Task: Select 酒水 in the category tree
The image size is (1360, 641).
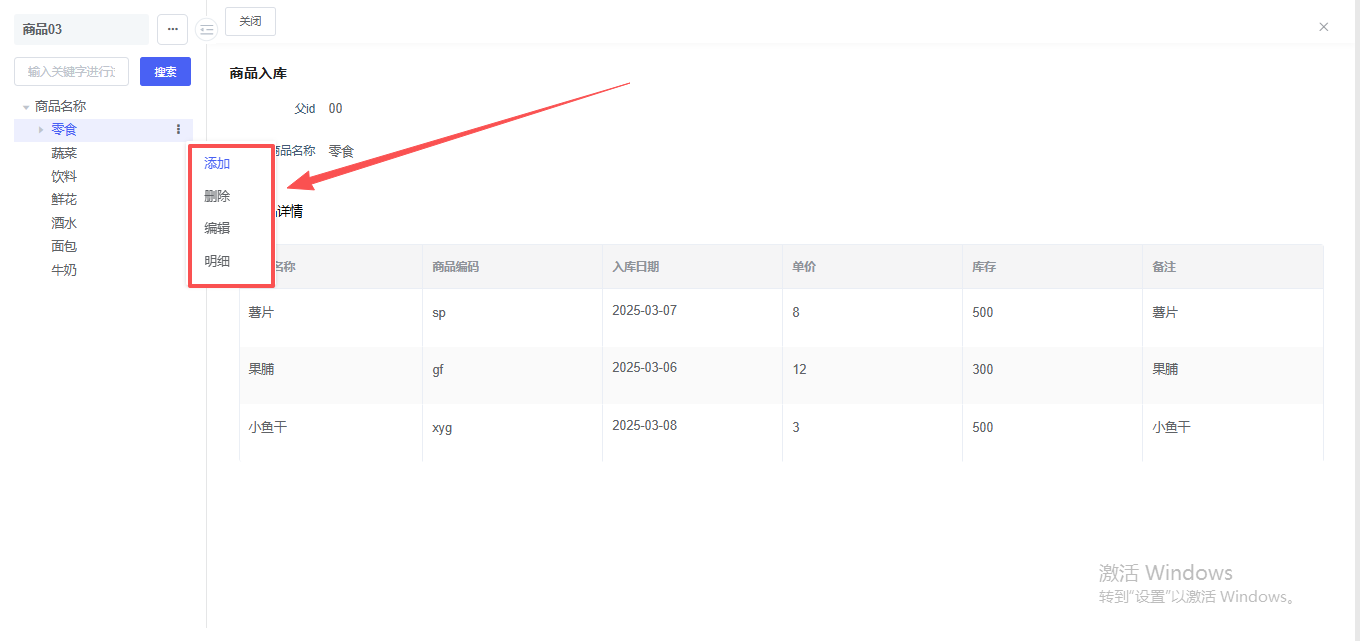Action: coord(64,223)
